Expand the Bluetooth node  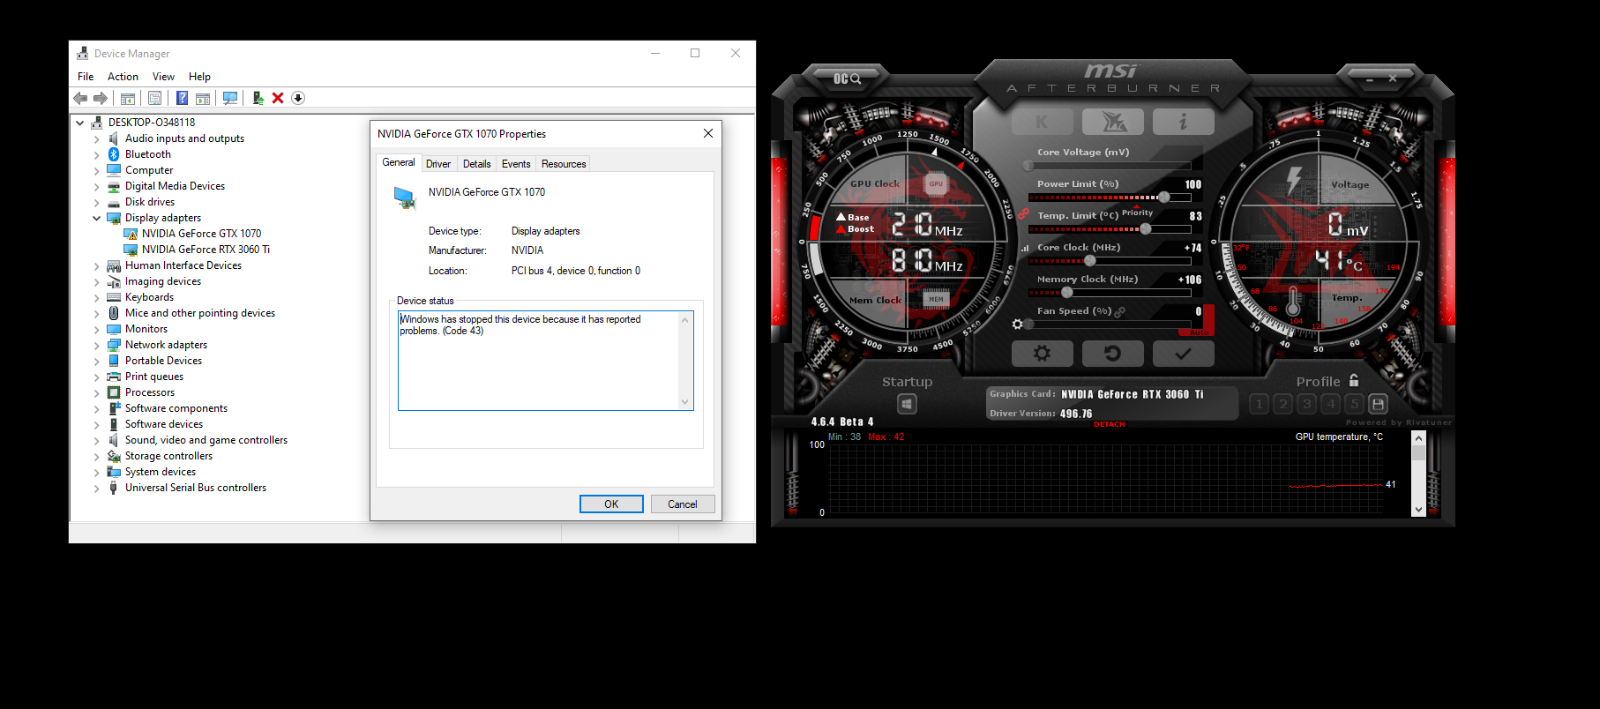click(x=97, y=155)
